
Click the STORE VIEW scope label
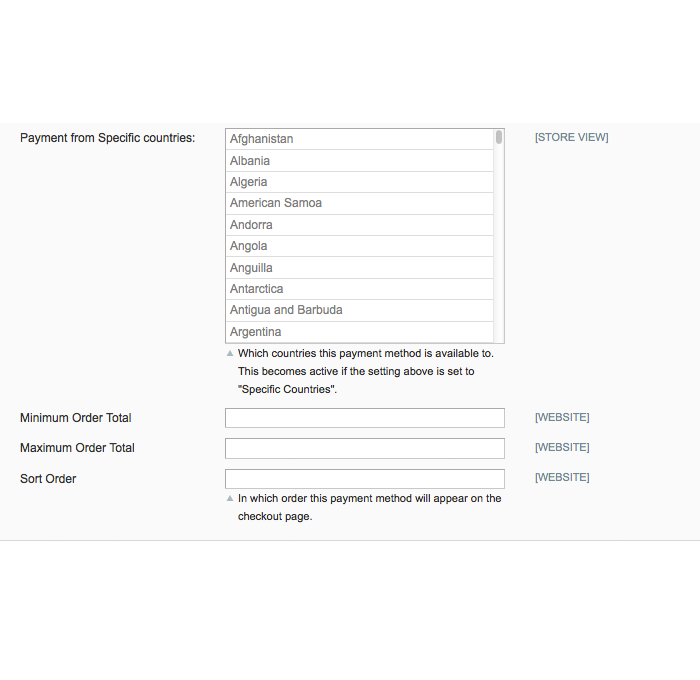pyautogui.click(x=571, y=138)
